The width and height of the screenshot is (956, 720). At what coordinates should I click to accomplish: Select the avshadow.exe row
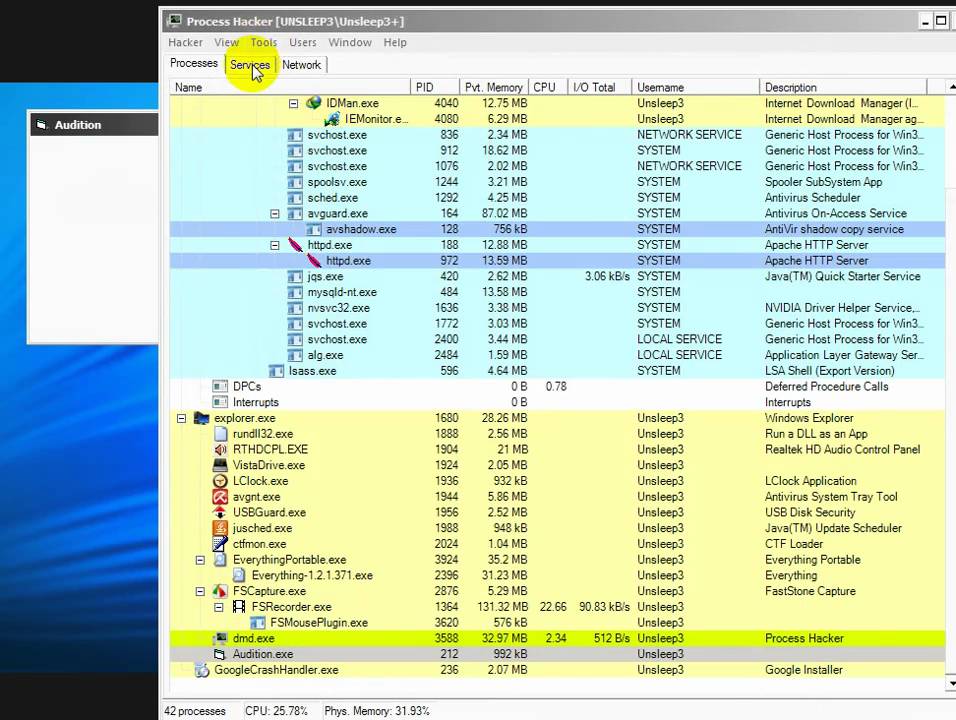pyautogui.click(x=557, y=229)
